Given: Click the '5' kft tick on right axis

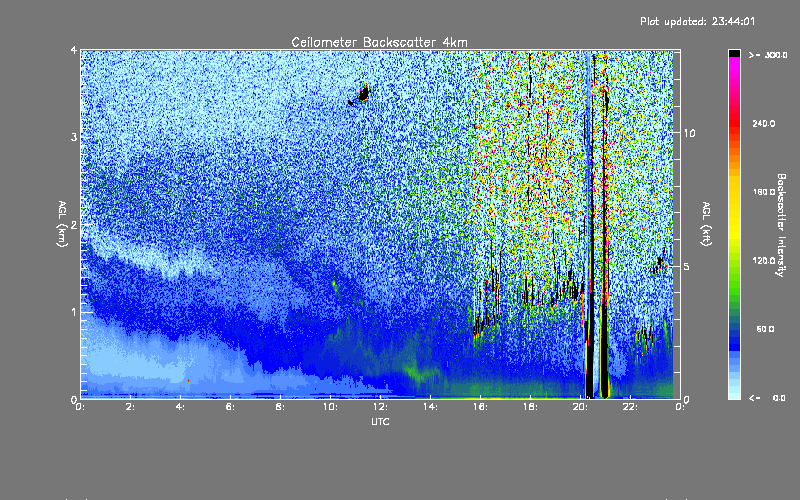Looking at the screenshot, I should 687,266.
